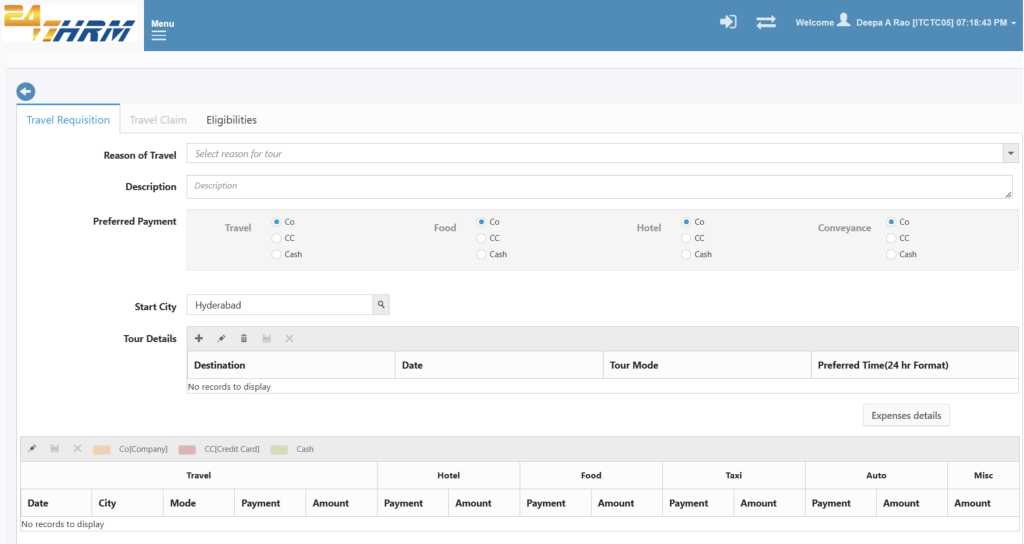Click the sign-in arrow icon in header
The width and height of the screenshot is (1024, 544).
tap(728, 22)
